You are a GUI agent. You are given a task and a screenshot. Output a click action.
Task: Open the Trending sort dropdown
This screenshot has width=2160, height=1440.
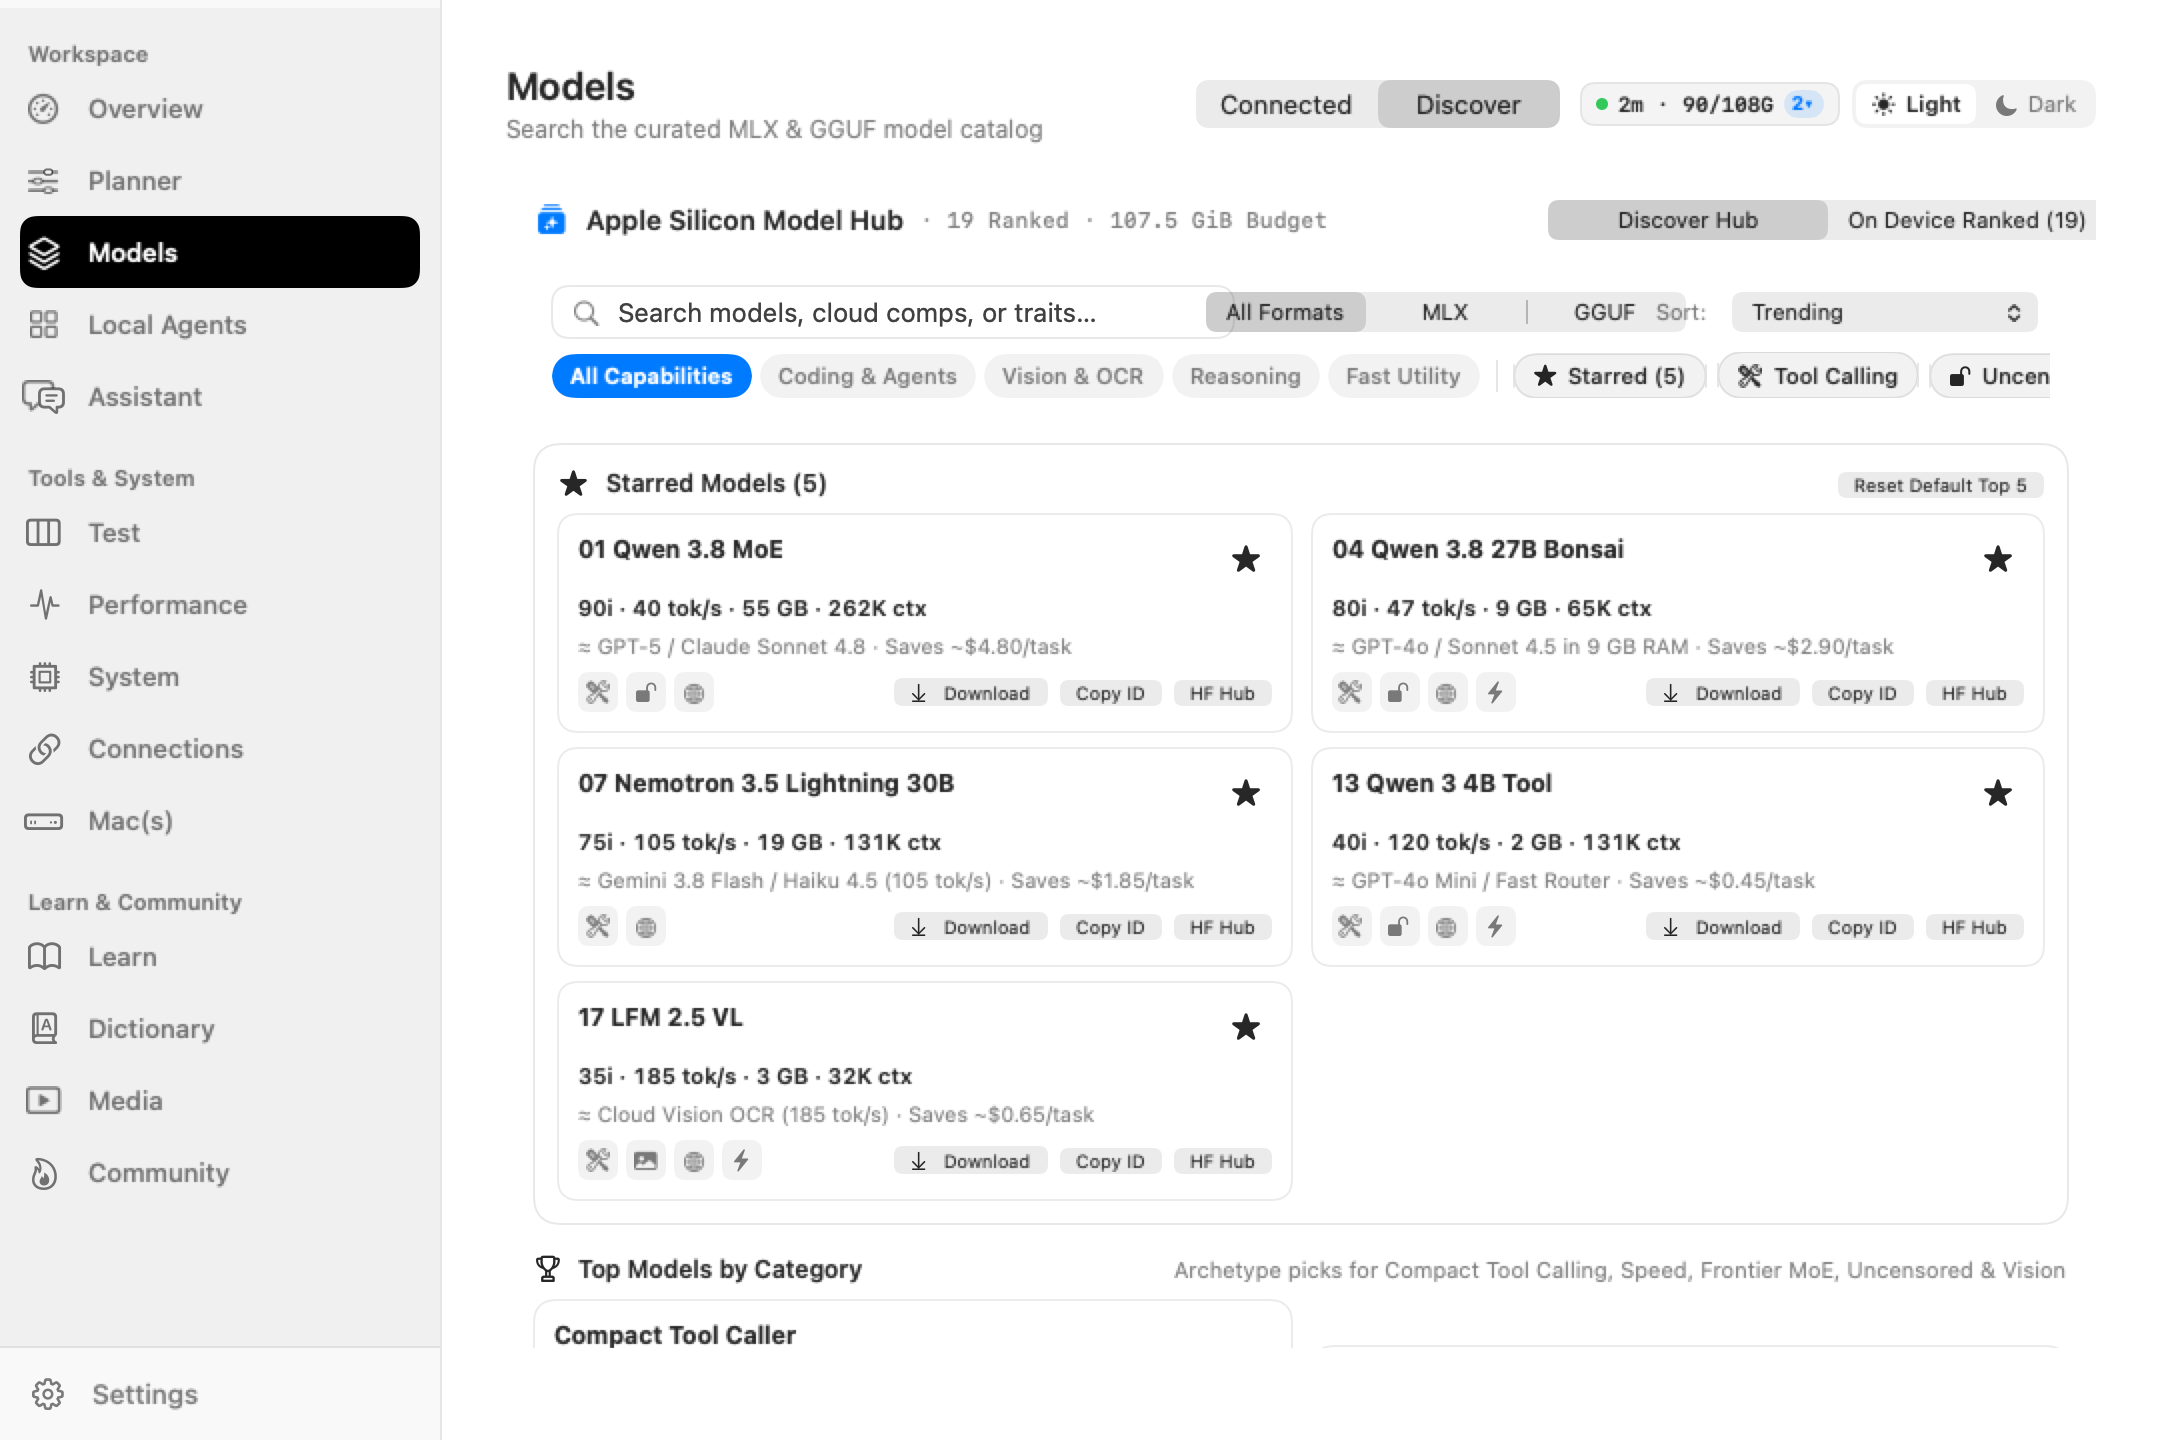coord(1885,313)
